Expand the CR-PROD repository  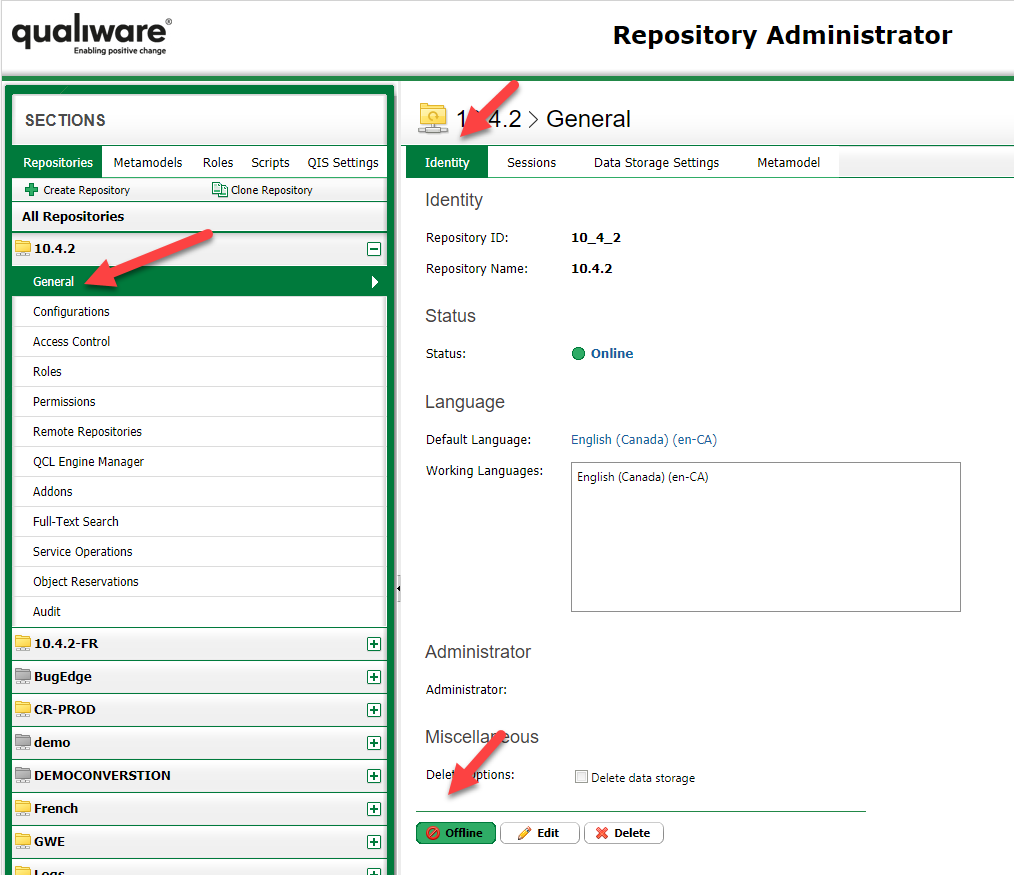pyautogui.click(x=374, y=710)
